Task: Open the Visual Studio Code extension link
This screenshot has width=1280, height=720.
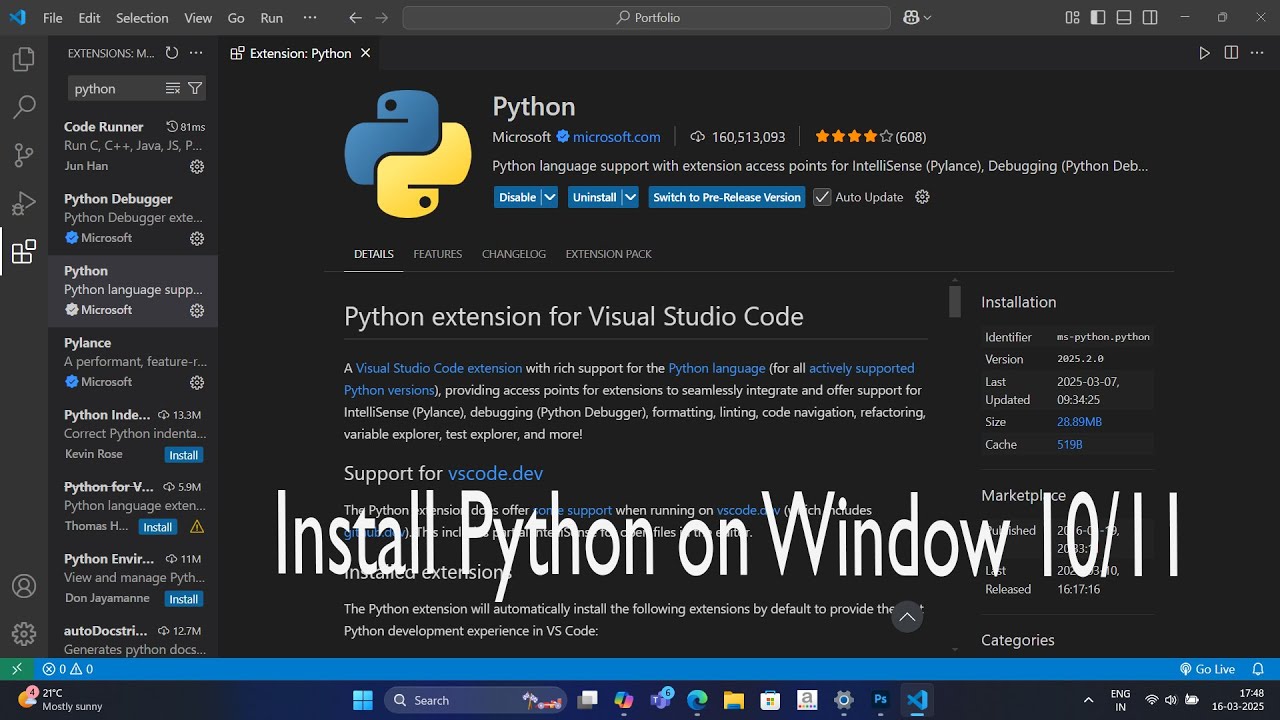Action: pos(439,368)
